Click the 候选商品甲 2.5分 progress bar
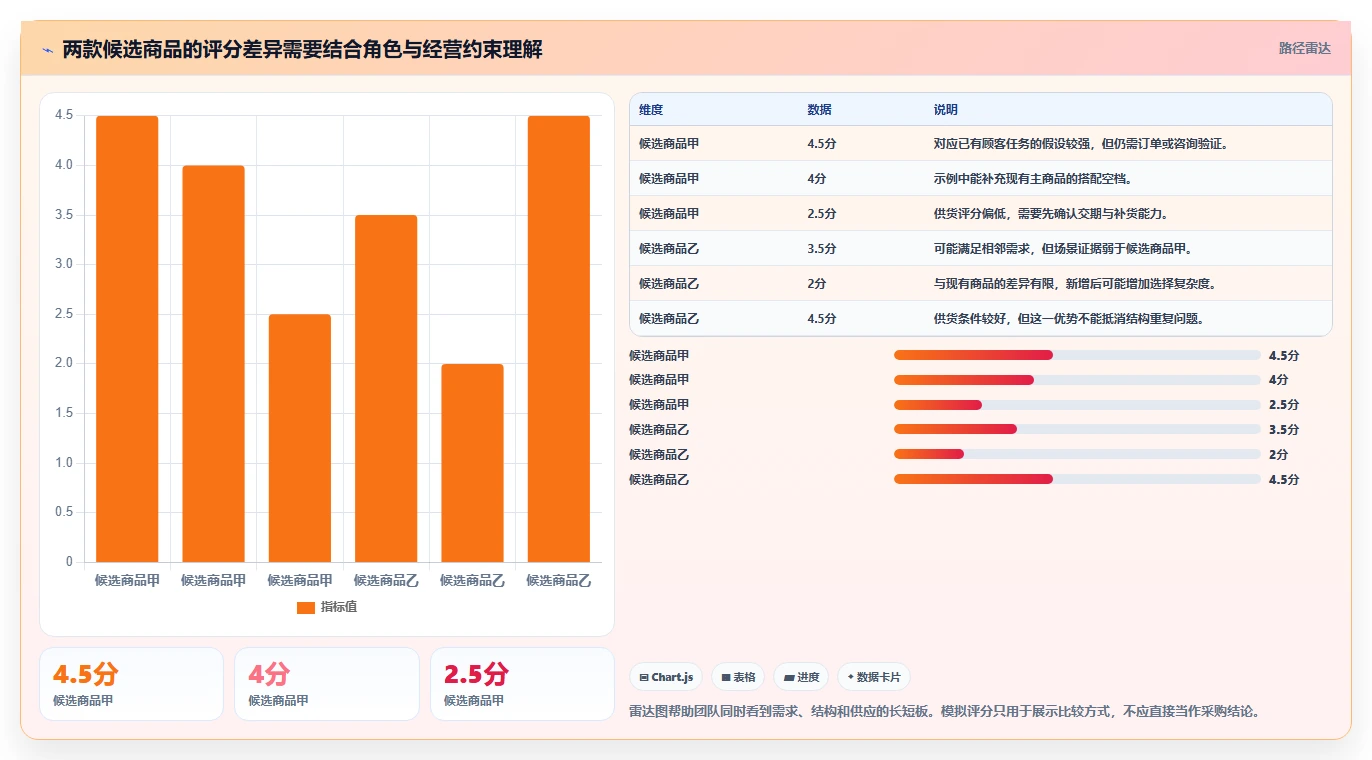Image resolution: width=1372 pixels, height=760 pixels. tap(1077, 405)
